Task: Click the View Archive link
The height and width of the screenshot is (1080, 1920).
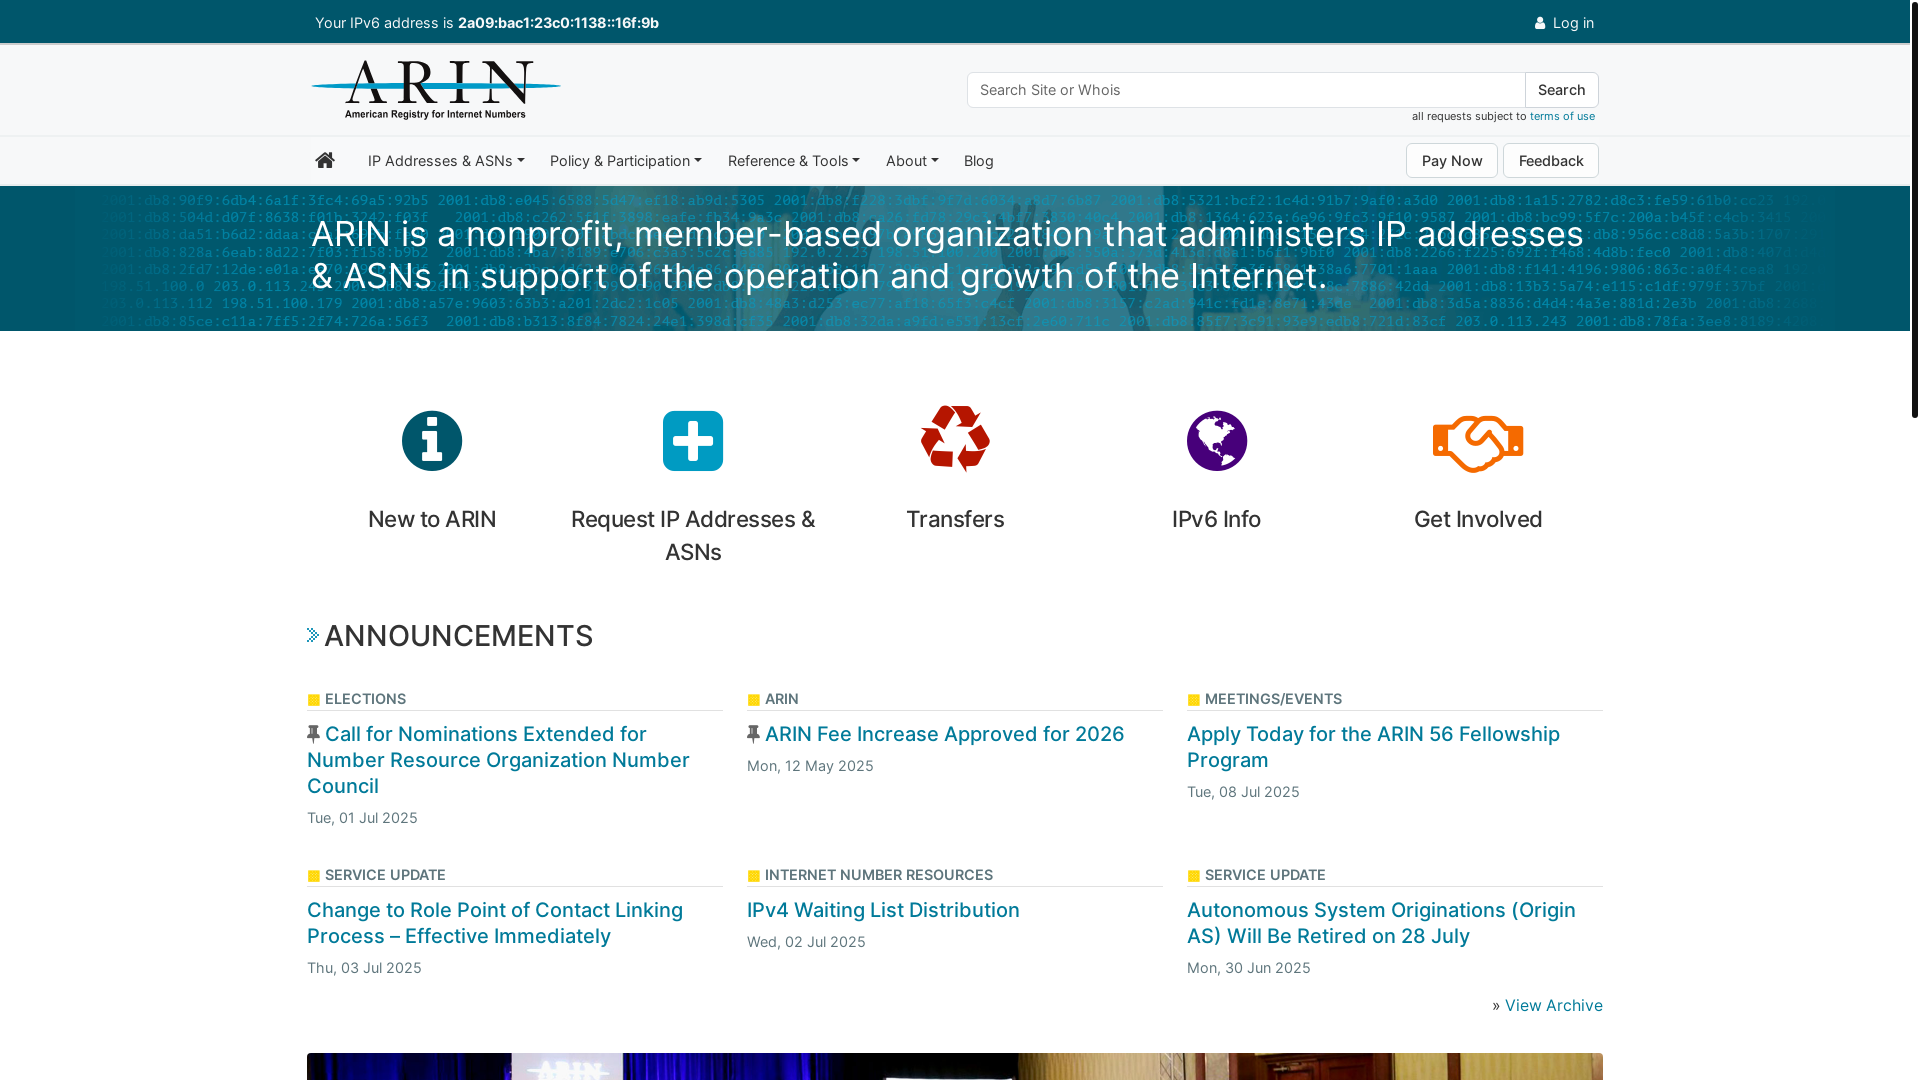Action: (x=1553, y=1005)
